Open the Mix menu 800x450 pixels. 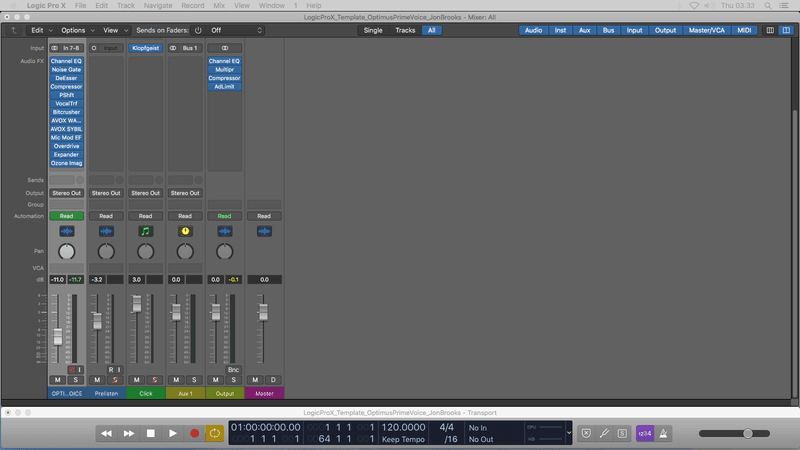(x=219, y=6)
